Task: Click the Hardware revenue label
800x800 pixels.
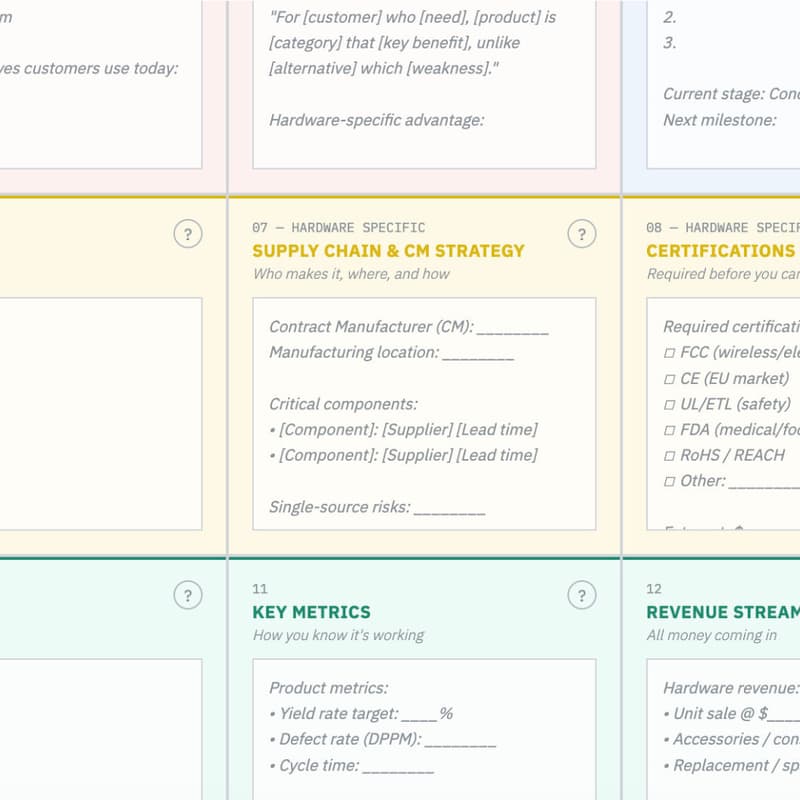Action: click(x=731, y=688)
